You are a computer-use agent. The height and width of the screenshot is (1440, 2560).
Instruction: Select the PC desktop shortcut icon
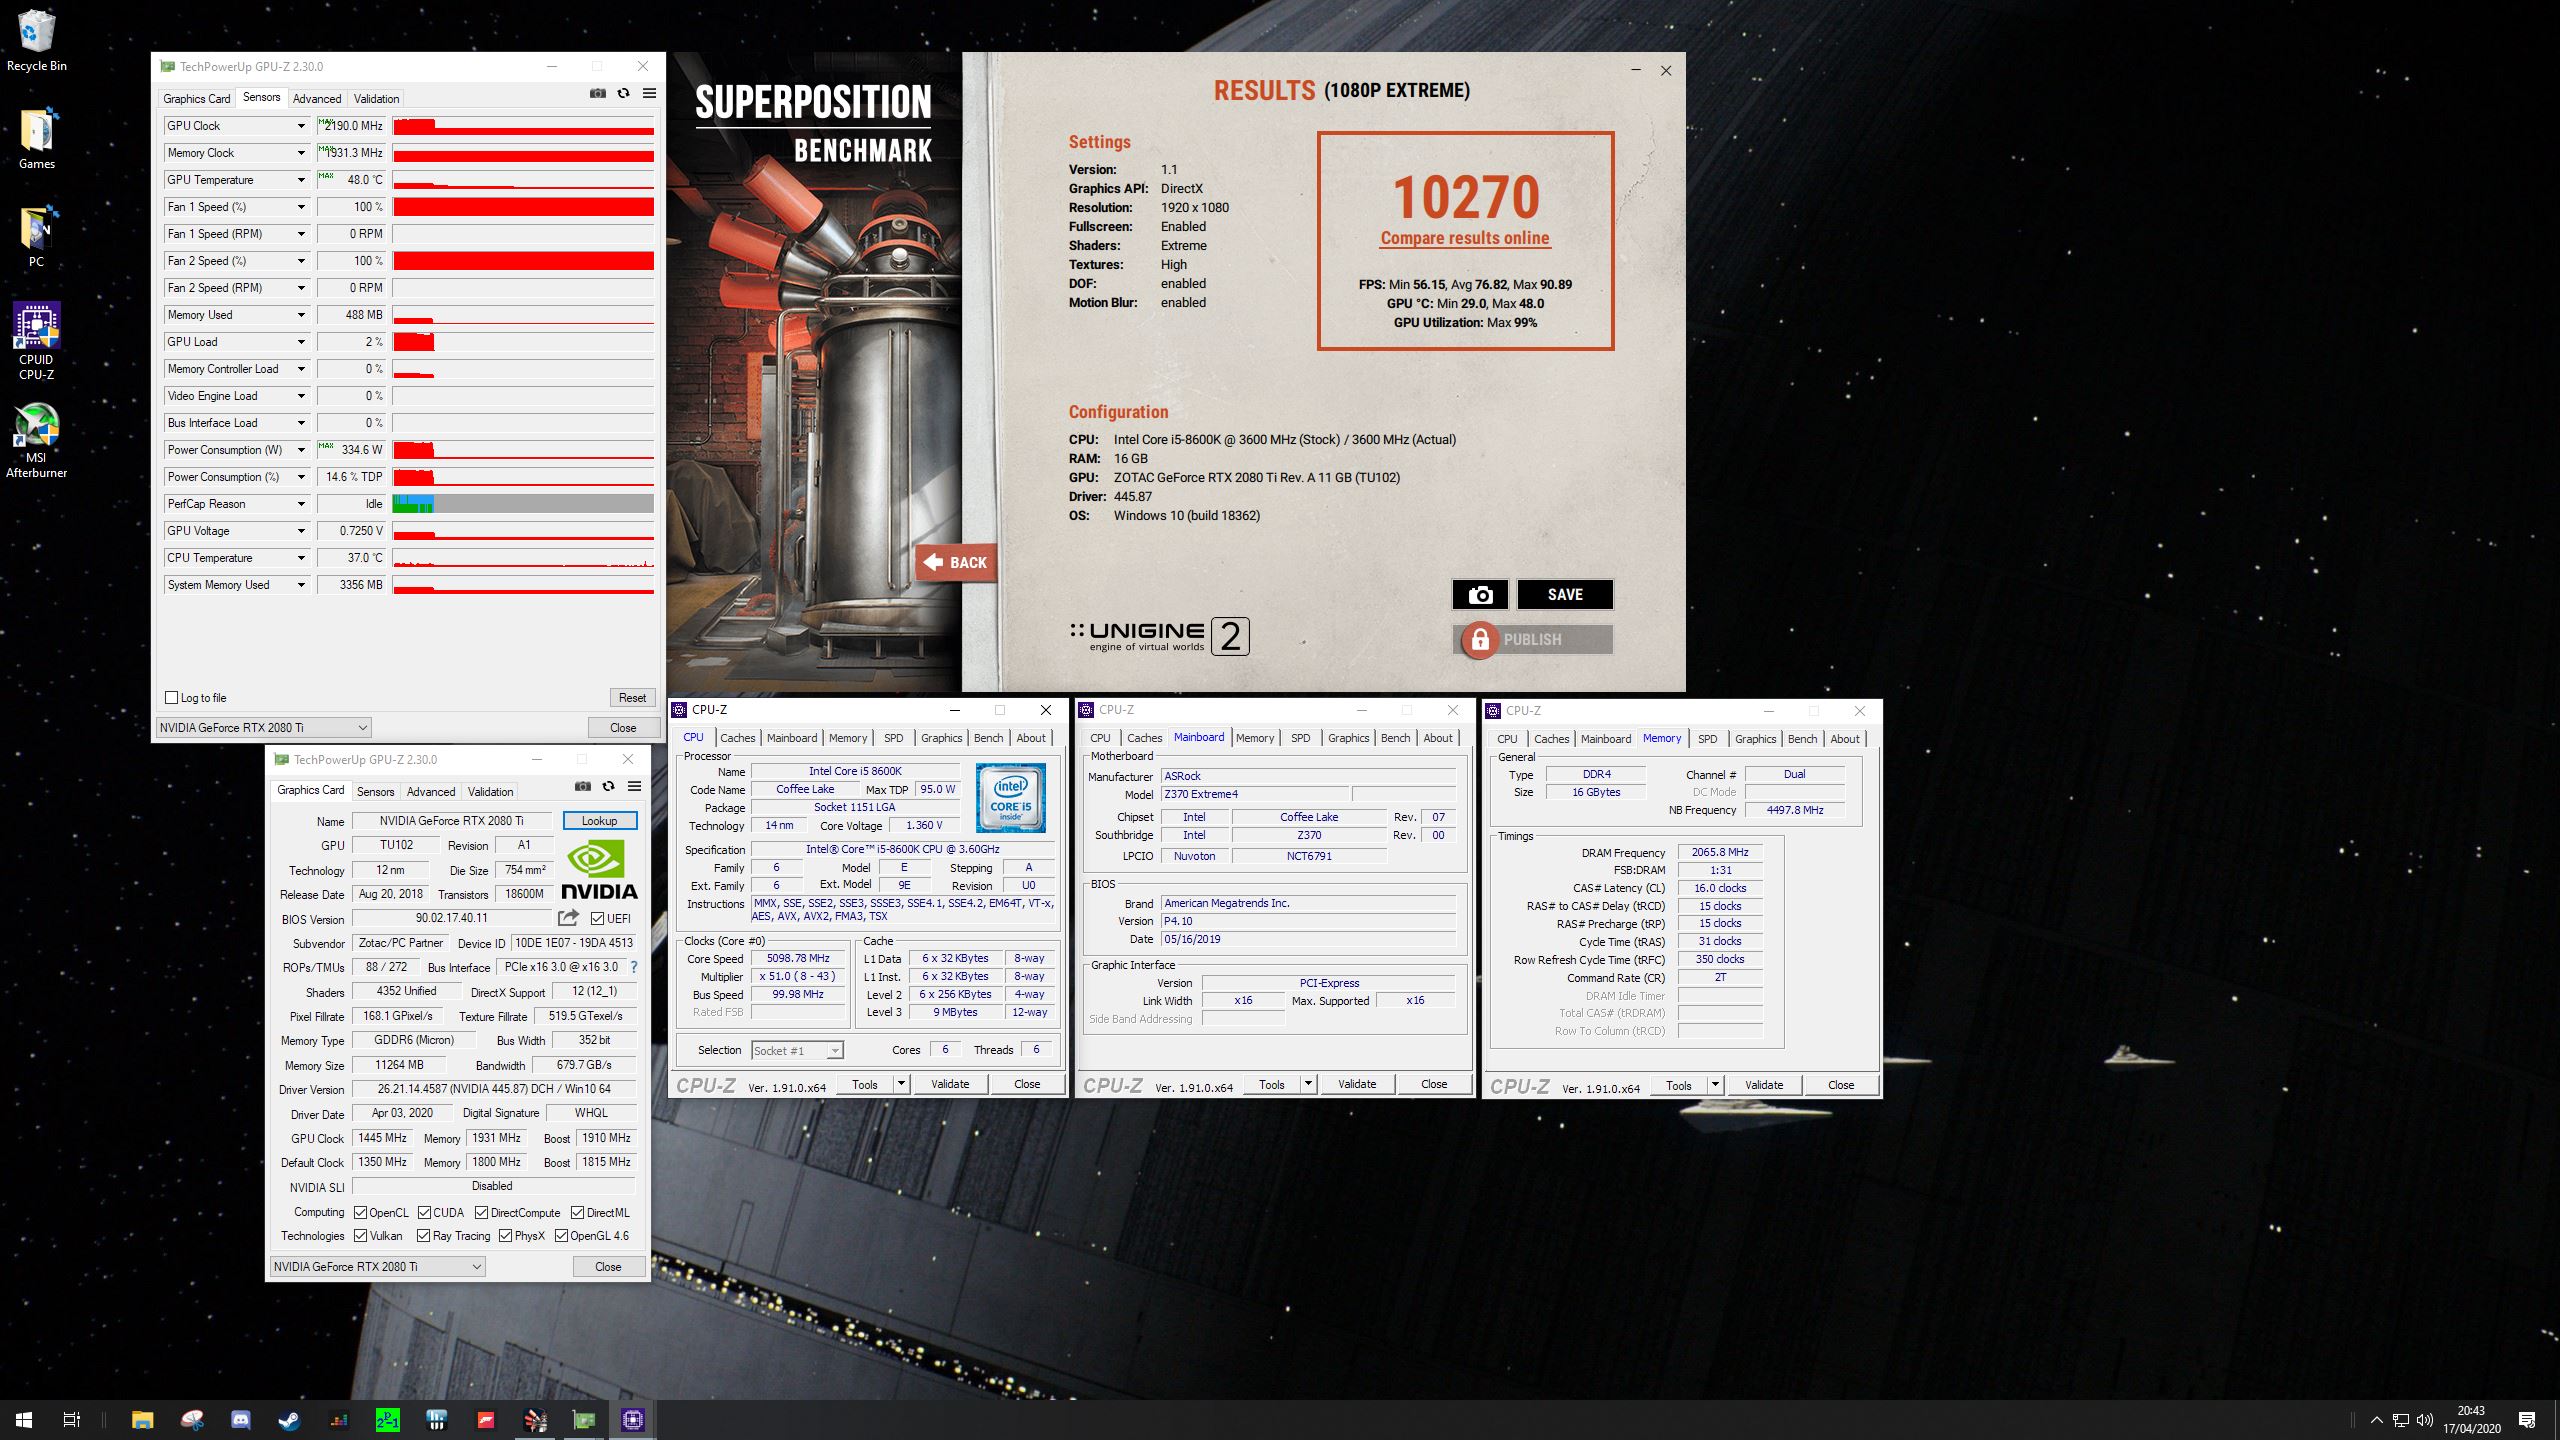(37, 237)
